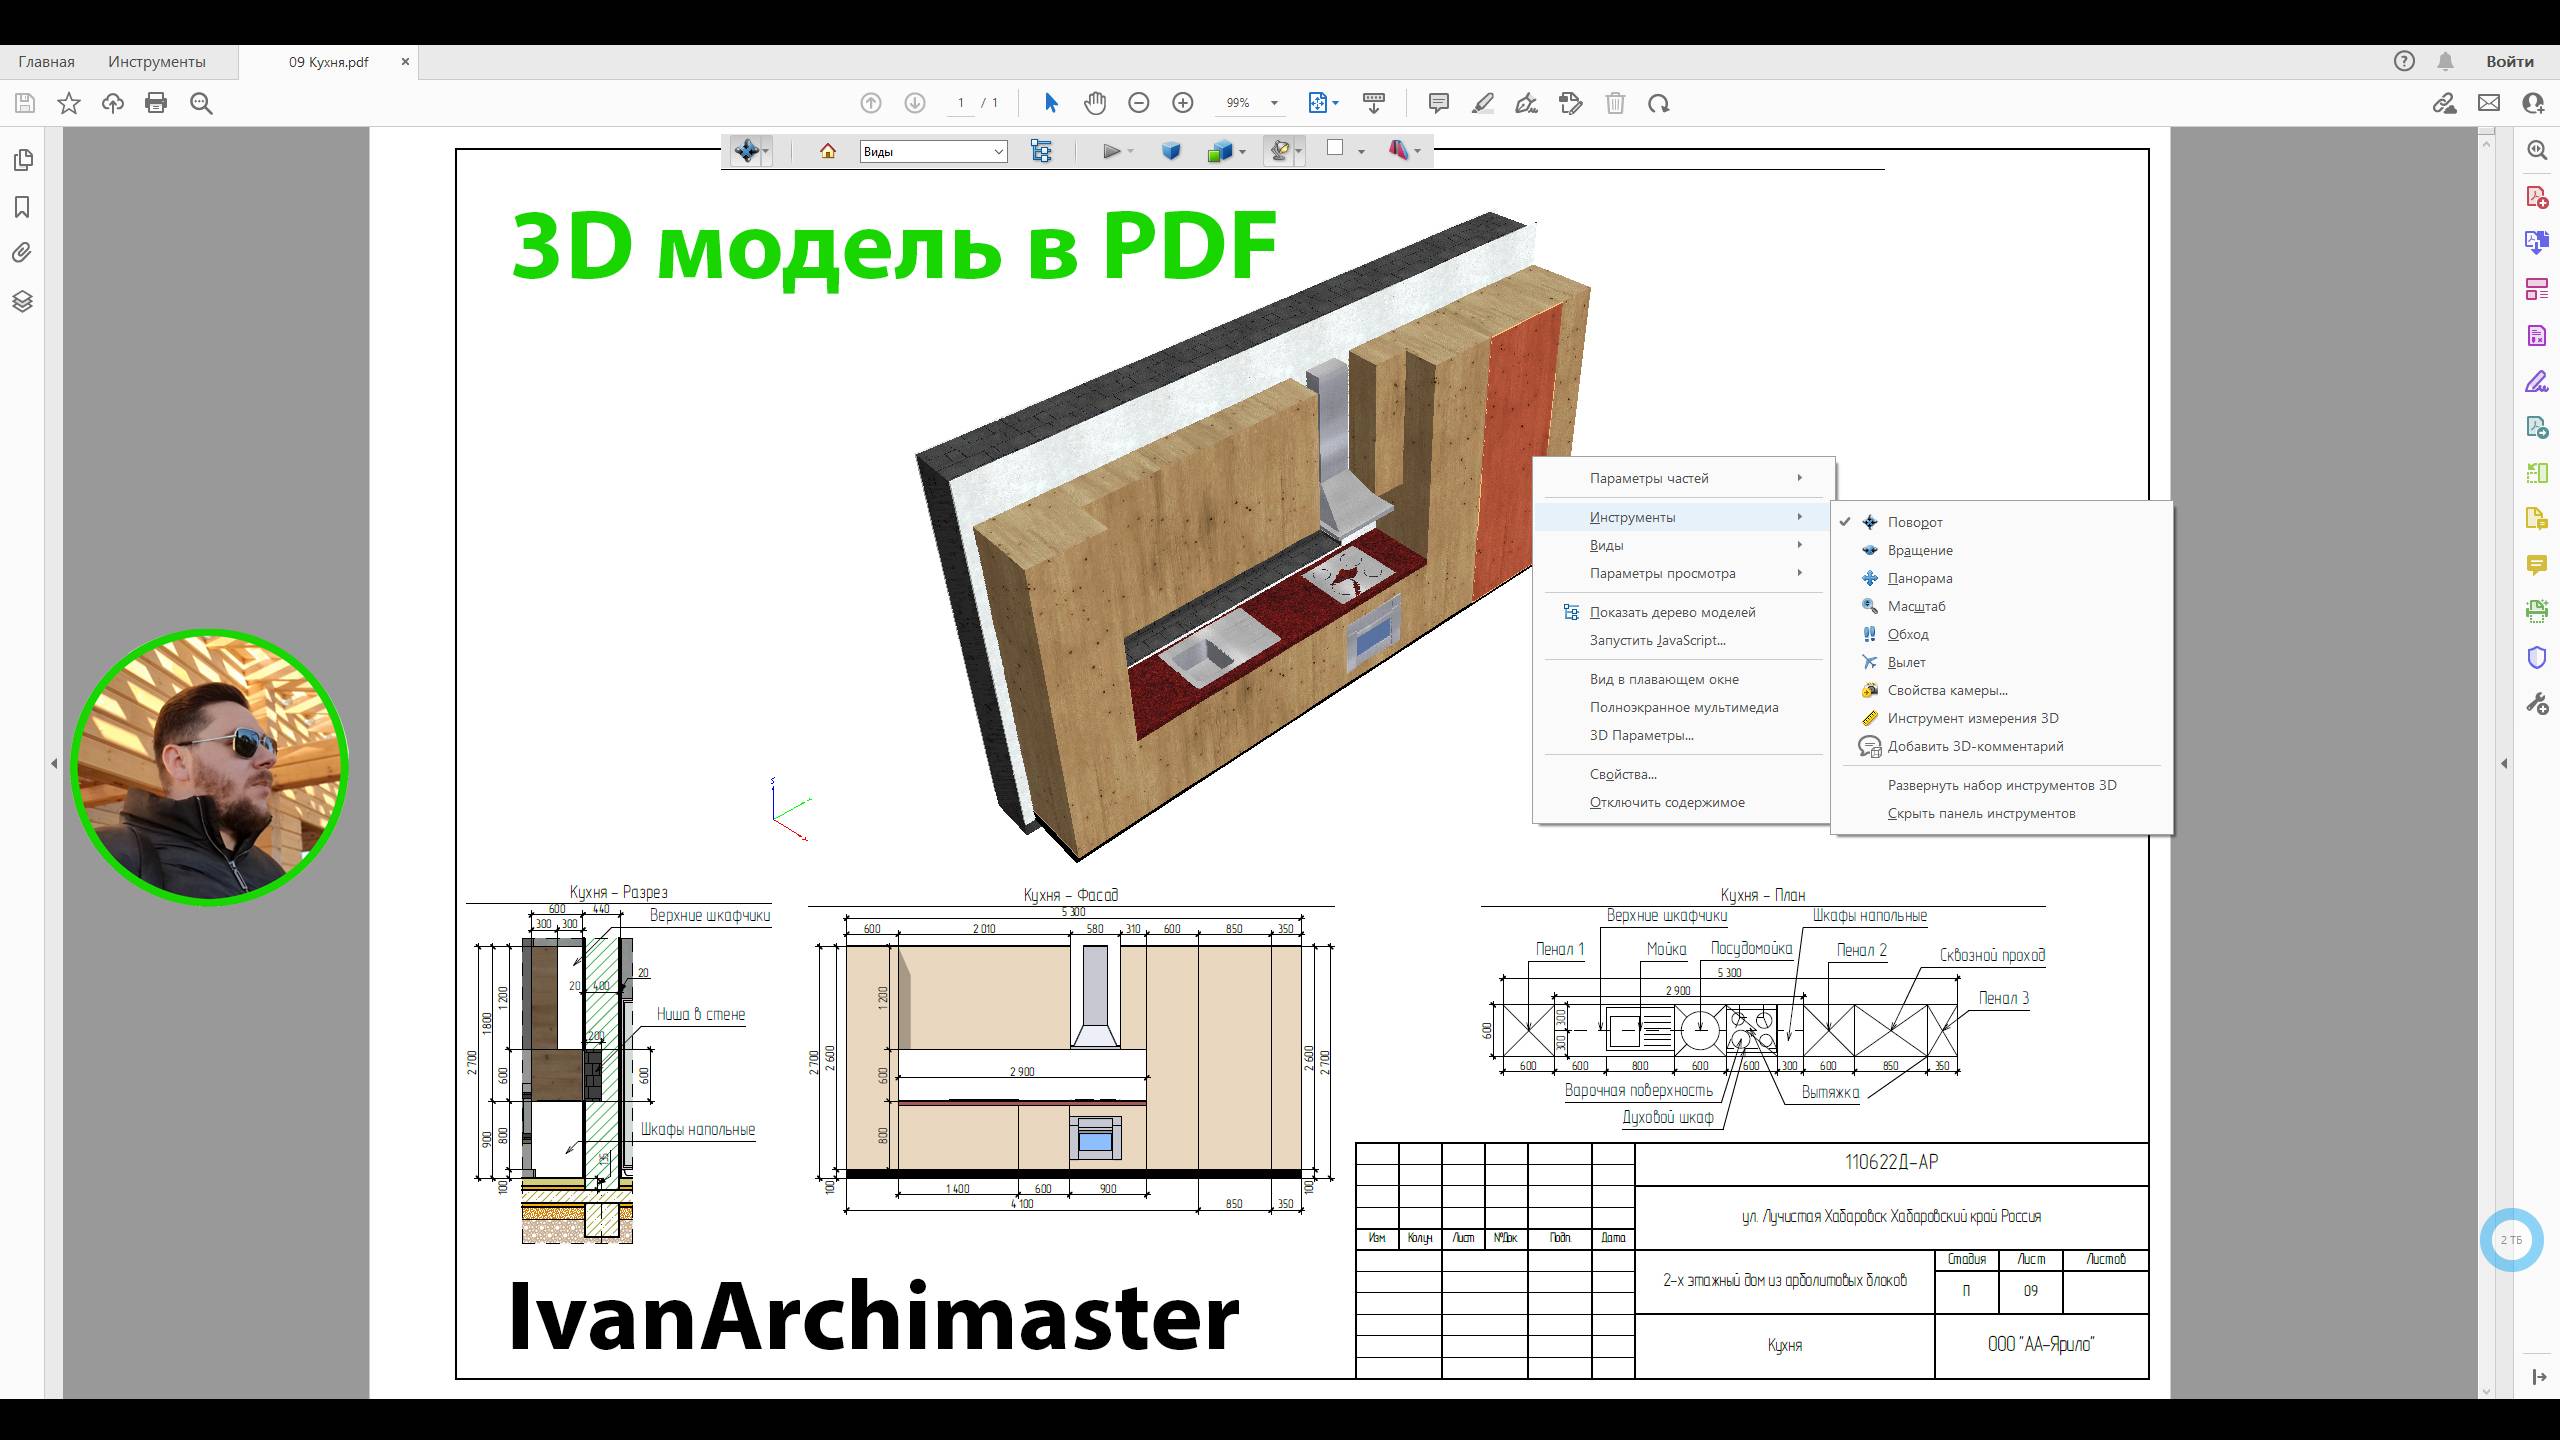Screen dimensions: 2560x1440
Task: Open the Comment bubble icon in right sidebar
Action: tap(2537, 565)
